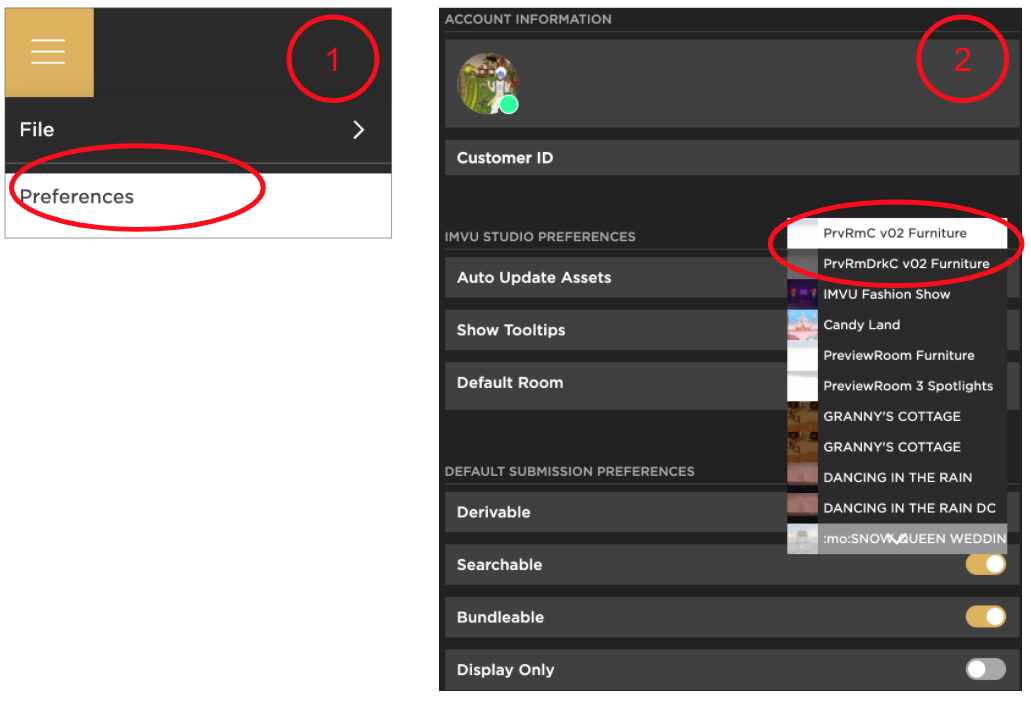Image resolution: width=1031 pixels, height=701 pixels.
Task: Select PrvRmDrkC v02 Furniture room
Action: point(897,264)
